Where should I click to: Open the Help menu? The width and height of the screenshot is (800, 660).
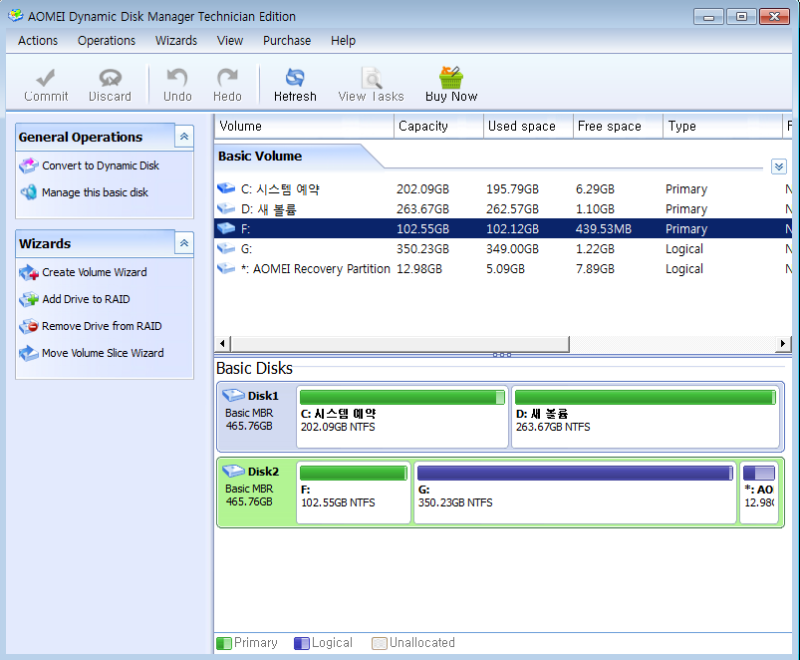pyautogui.click(x=343, y=41)
